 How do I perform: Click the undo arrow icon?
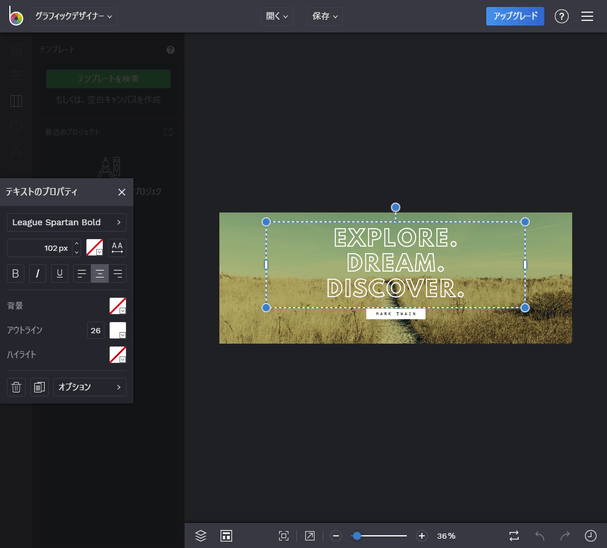tap(540, 536)
